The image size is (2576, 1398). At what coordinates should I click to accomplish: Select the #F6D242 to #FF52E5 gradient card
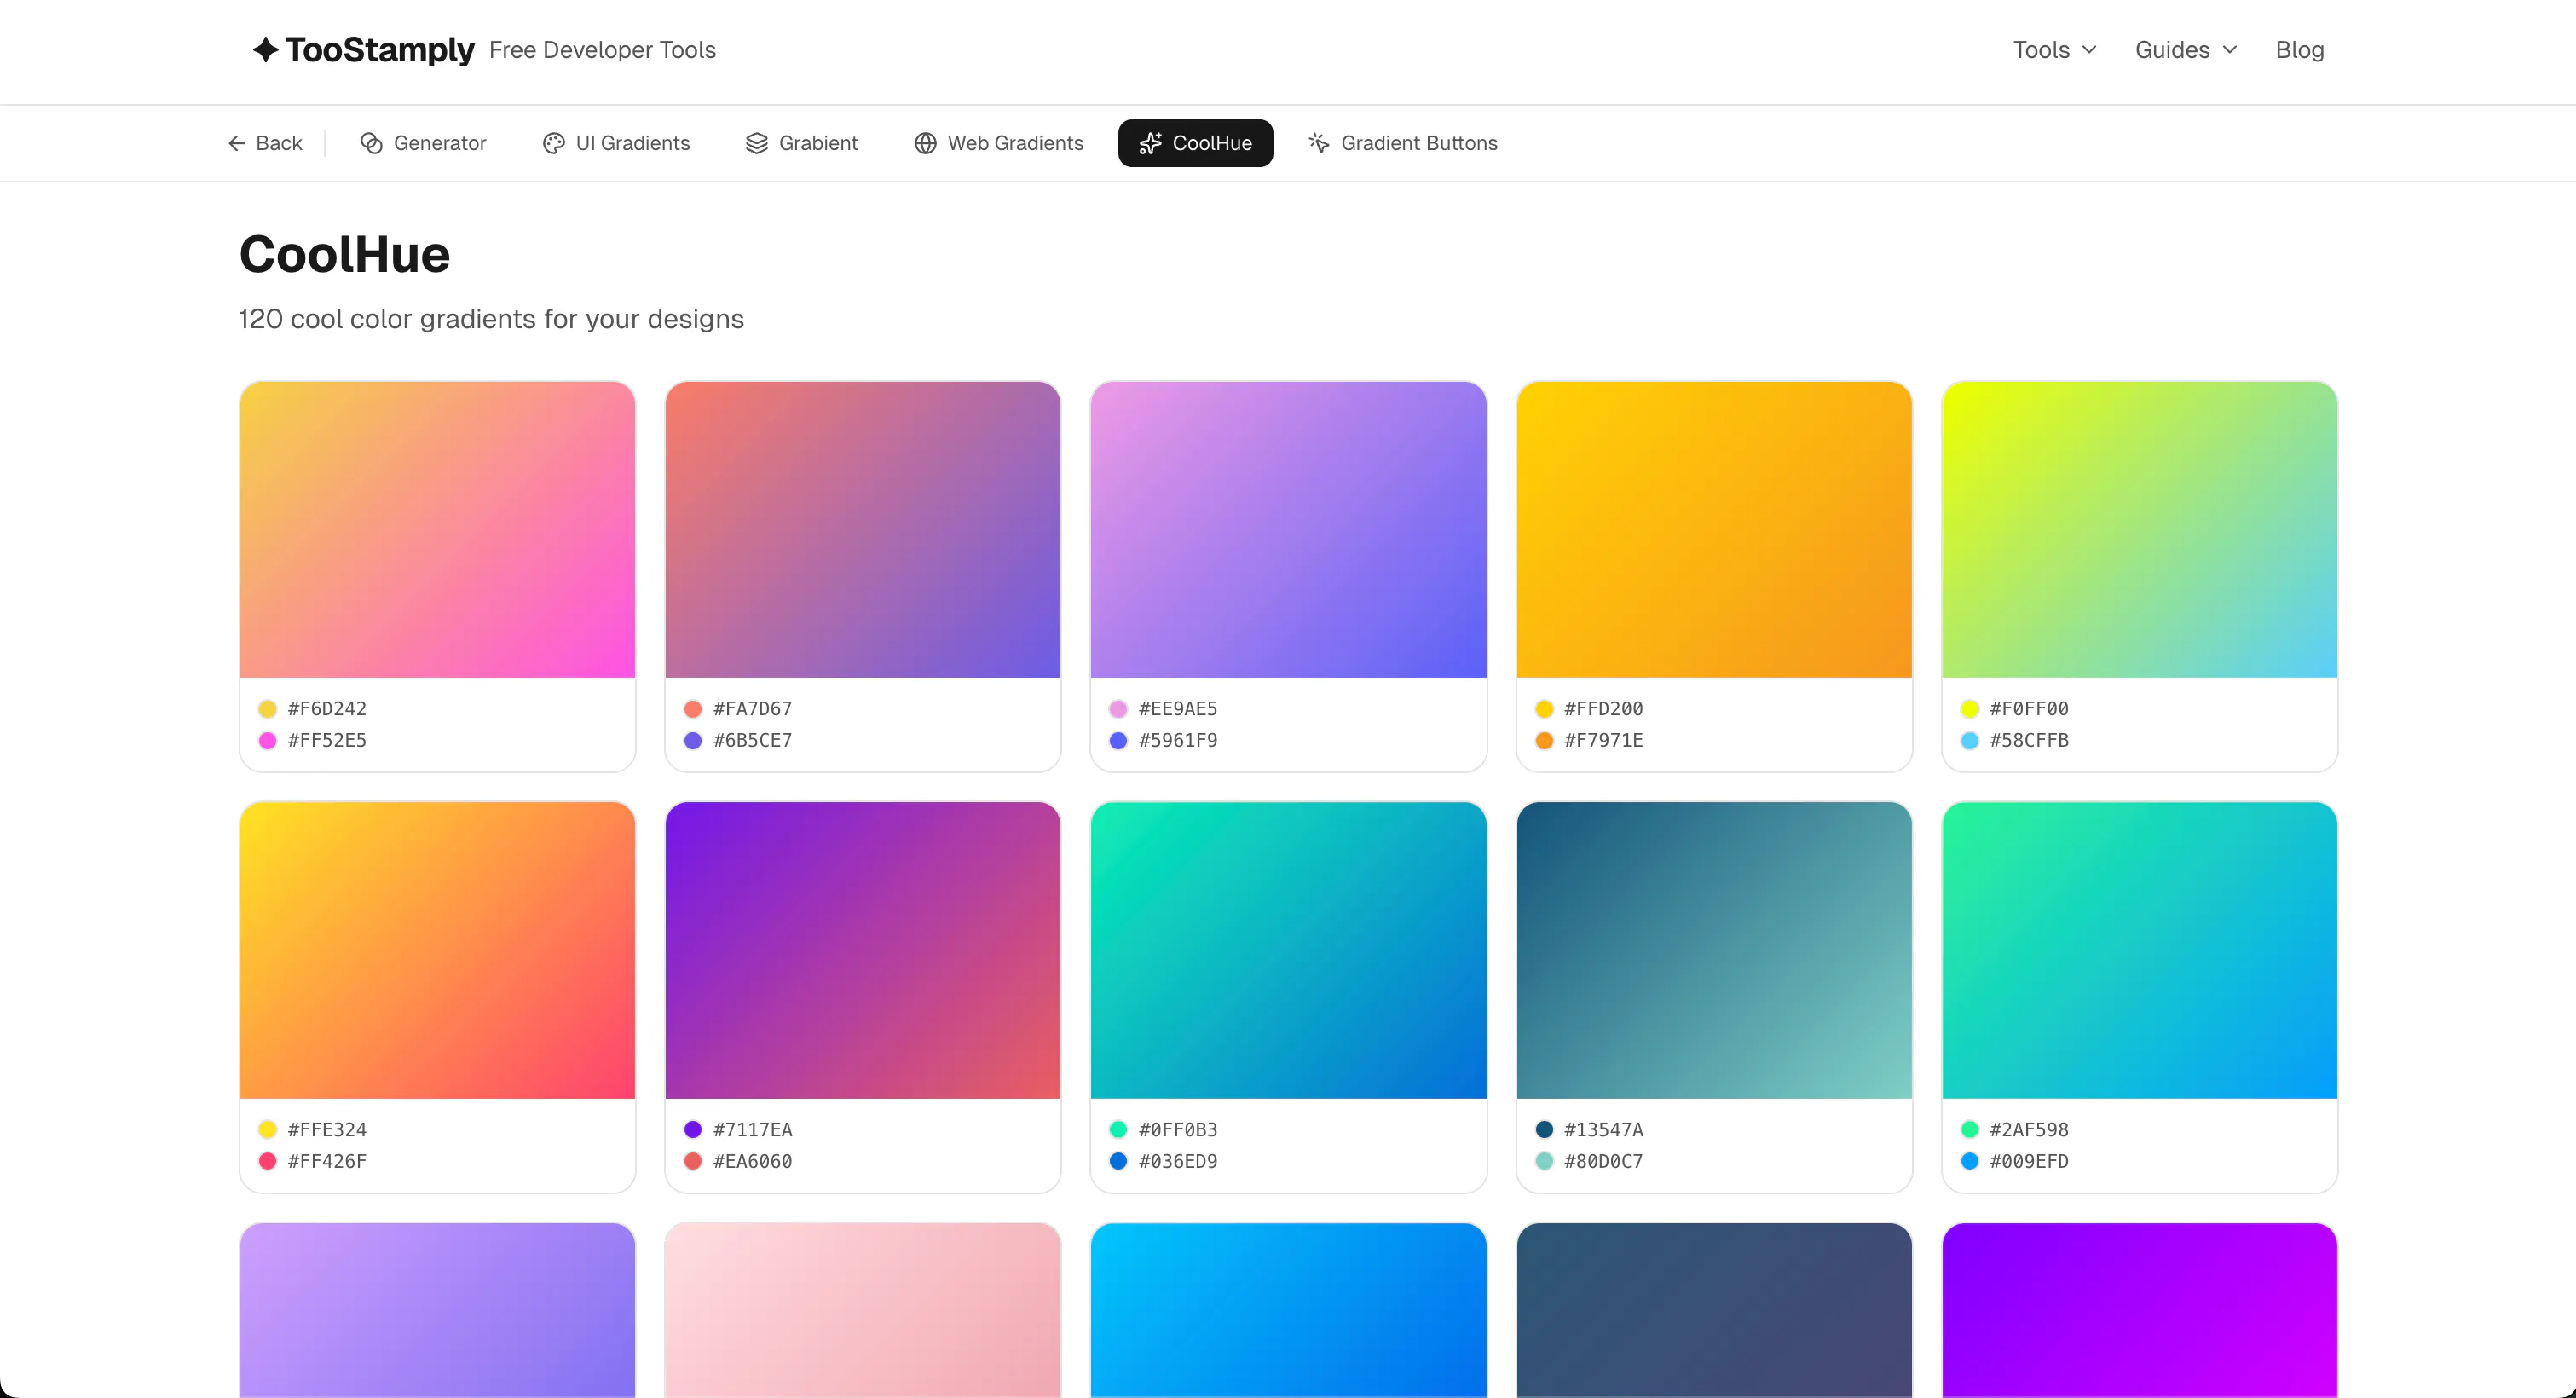click(x=437, y=576)
